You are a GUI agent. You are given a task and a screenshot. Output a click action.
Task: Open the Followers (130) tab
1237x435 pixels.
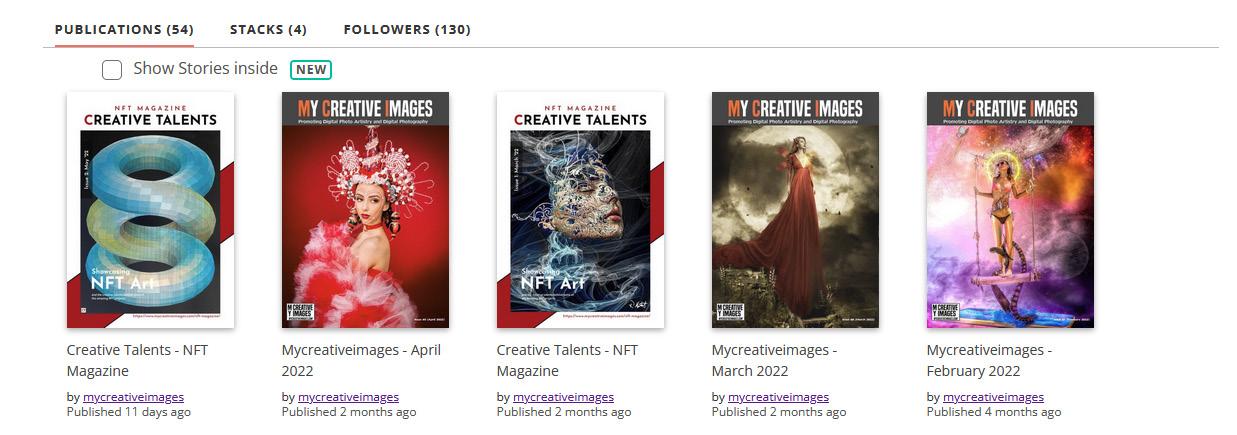pos(407,29)
